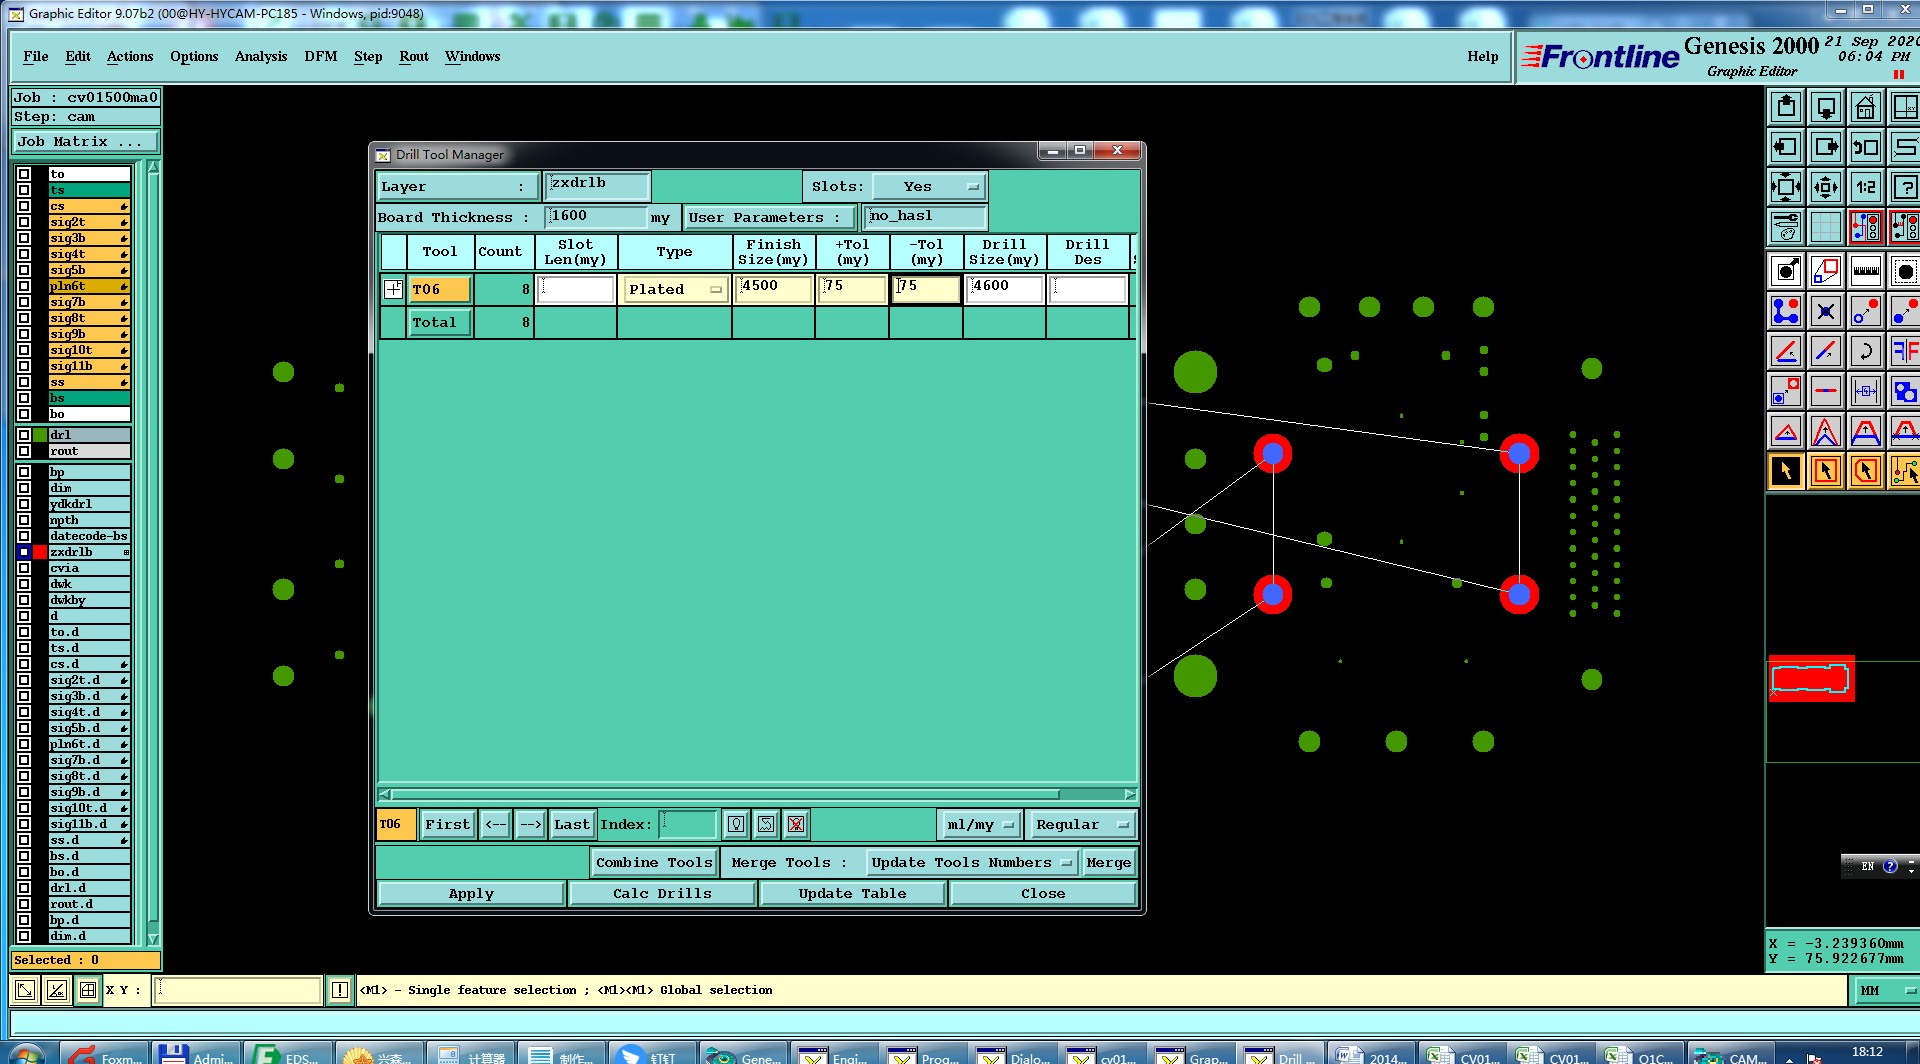This screenshot has width=1920, height=1064.
Task: Click the red color swatch of layer zxdrlb
Action: coord(40,552)
